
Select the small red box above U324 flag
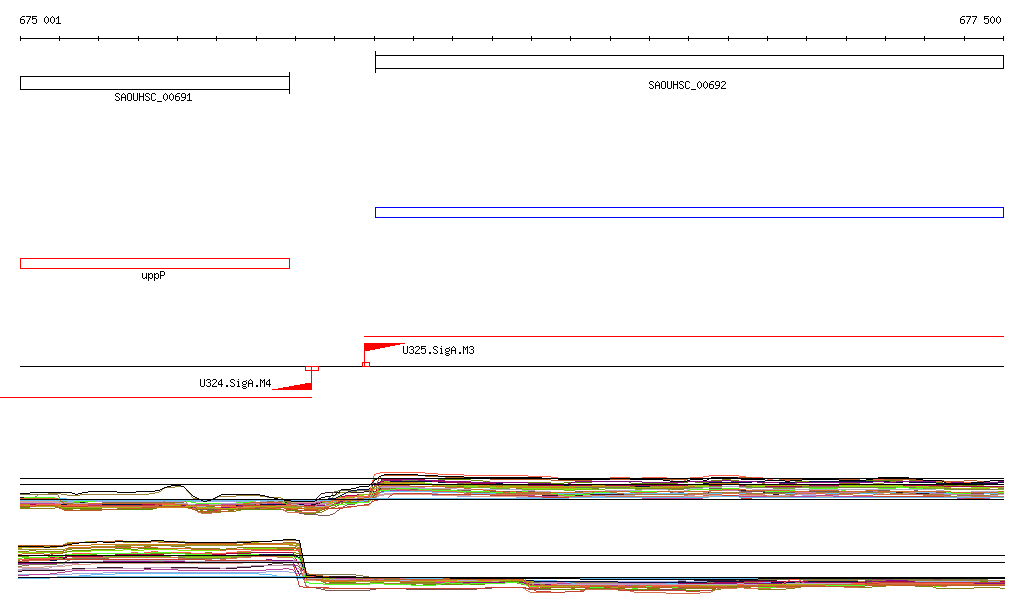(x=312, y=369)
